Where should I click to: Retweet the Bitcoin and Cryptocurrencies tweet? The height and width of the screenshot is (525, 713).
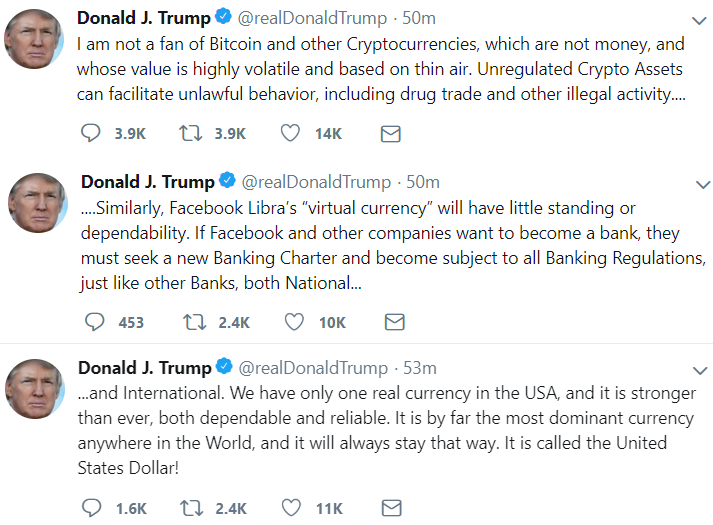[191, 133]
